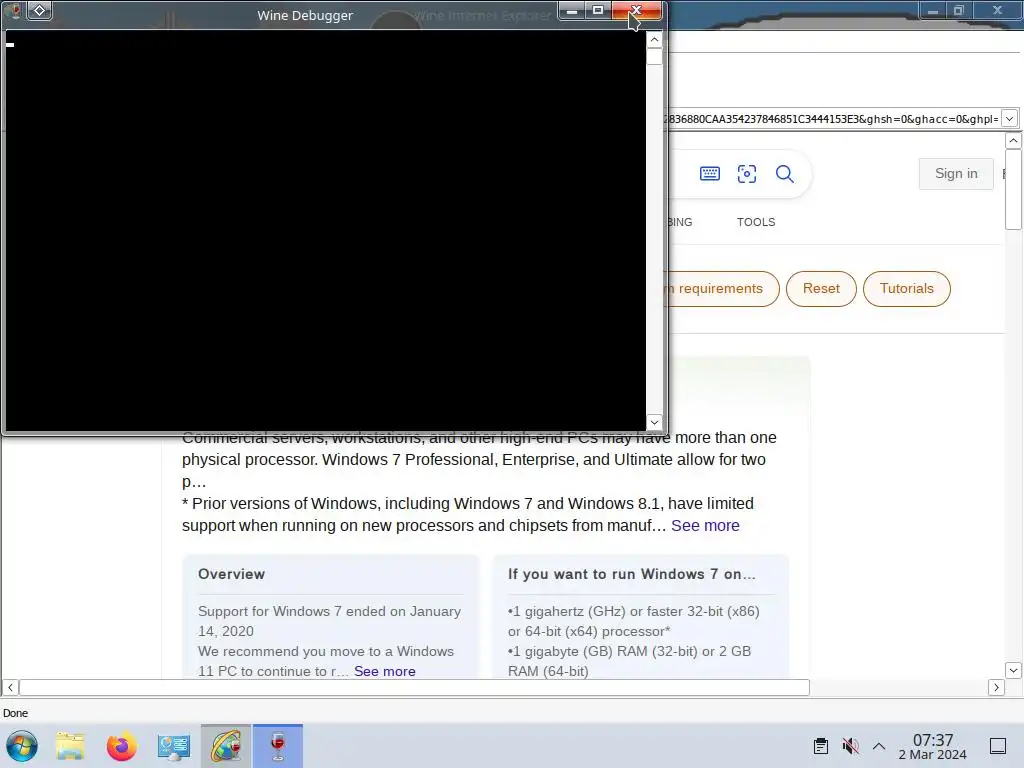The height and width of the screenshot is (768, 1024).
Task: Click the visual search camera icon
Action: (x=747, y=174)
